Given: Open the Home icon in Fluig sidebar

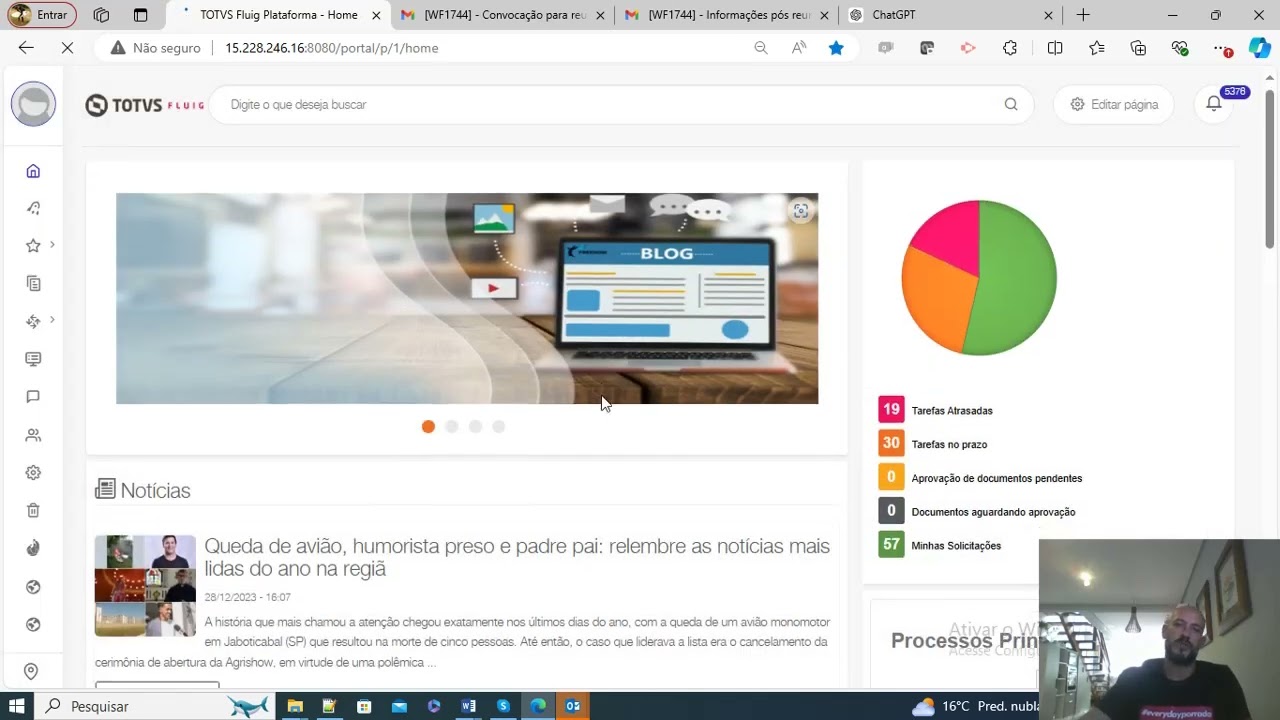Looking at the screenshot, I should 33,171.
